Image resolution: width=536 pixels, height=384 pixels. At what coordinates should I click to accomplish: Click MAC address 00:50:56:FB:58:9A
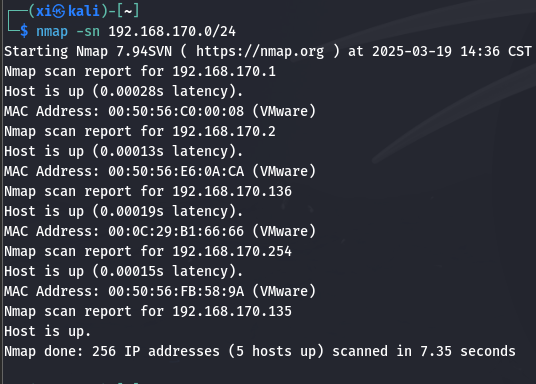point(176,291)
